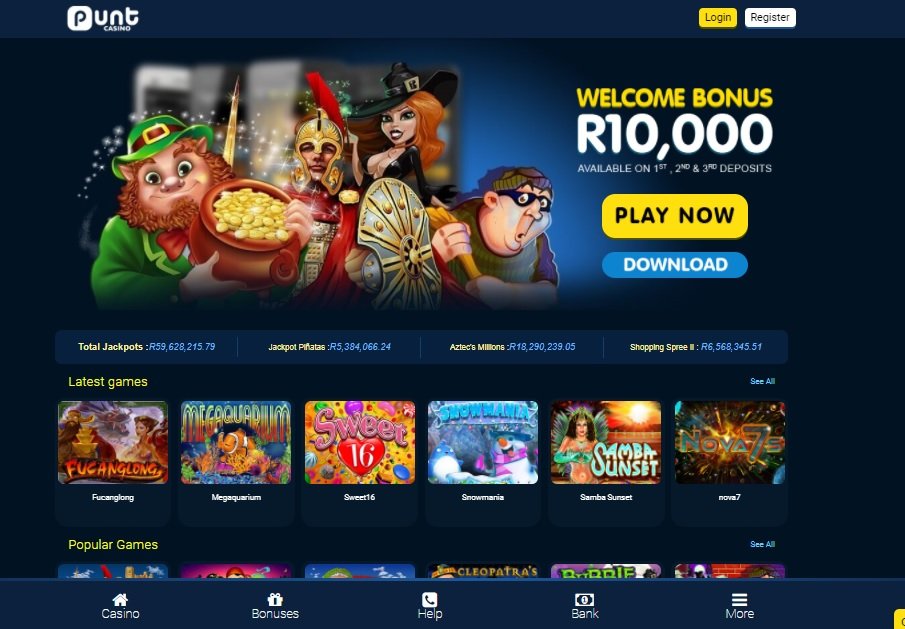The width and height of the screenshot is (905, 629).
Task: Click the Register button
Action: pos(770,17)
